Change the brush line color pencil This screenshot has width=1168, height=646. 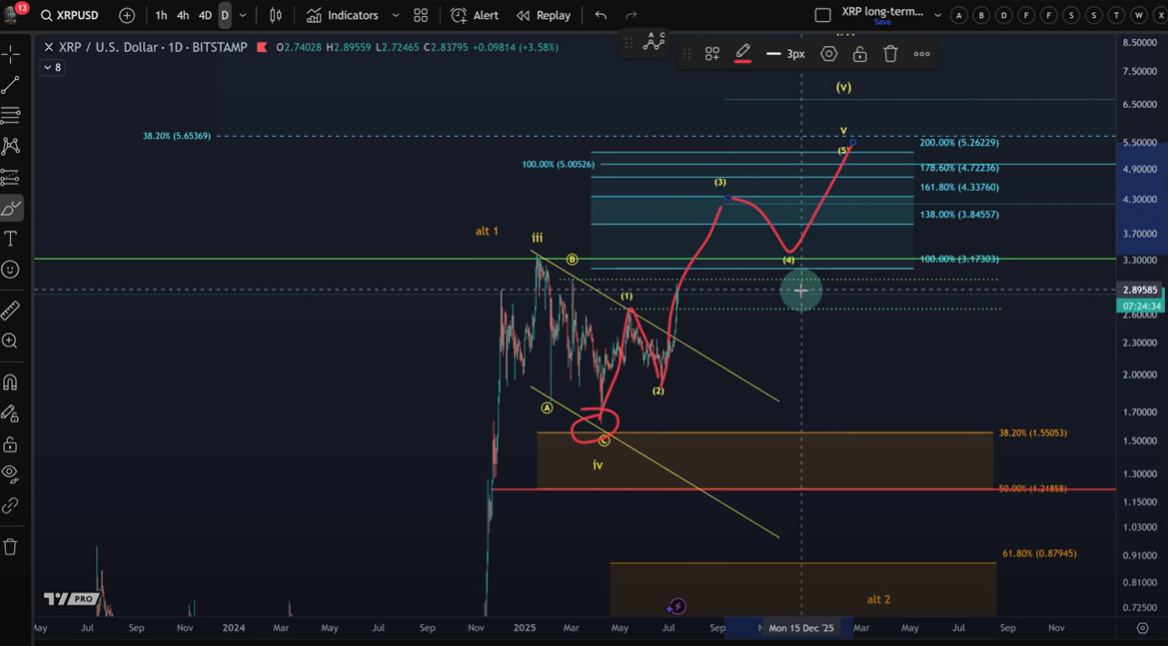click(x=743, y=54)
